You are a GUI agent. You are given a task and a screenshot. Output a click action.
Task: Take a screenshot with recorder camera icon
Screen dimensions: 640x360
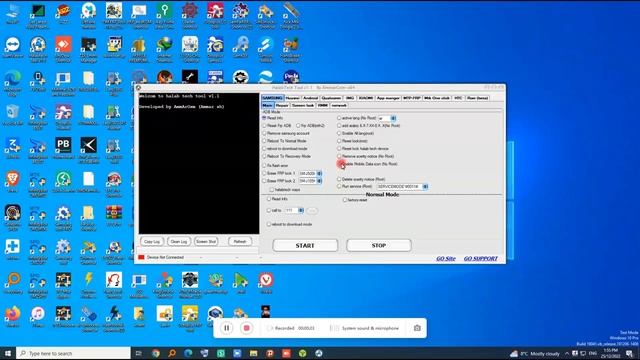point(417,328)
